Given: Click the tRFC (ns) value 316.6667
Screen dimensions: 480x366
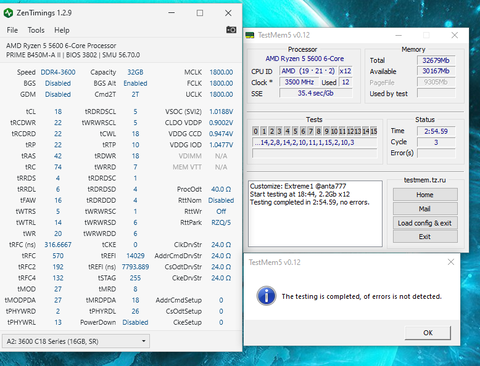Looking at the screenshot, I should 58,244.
